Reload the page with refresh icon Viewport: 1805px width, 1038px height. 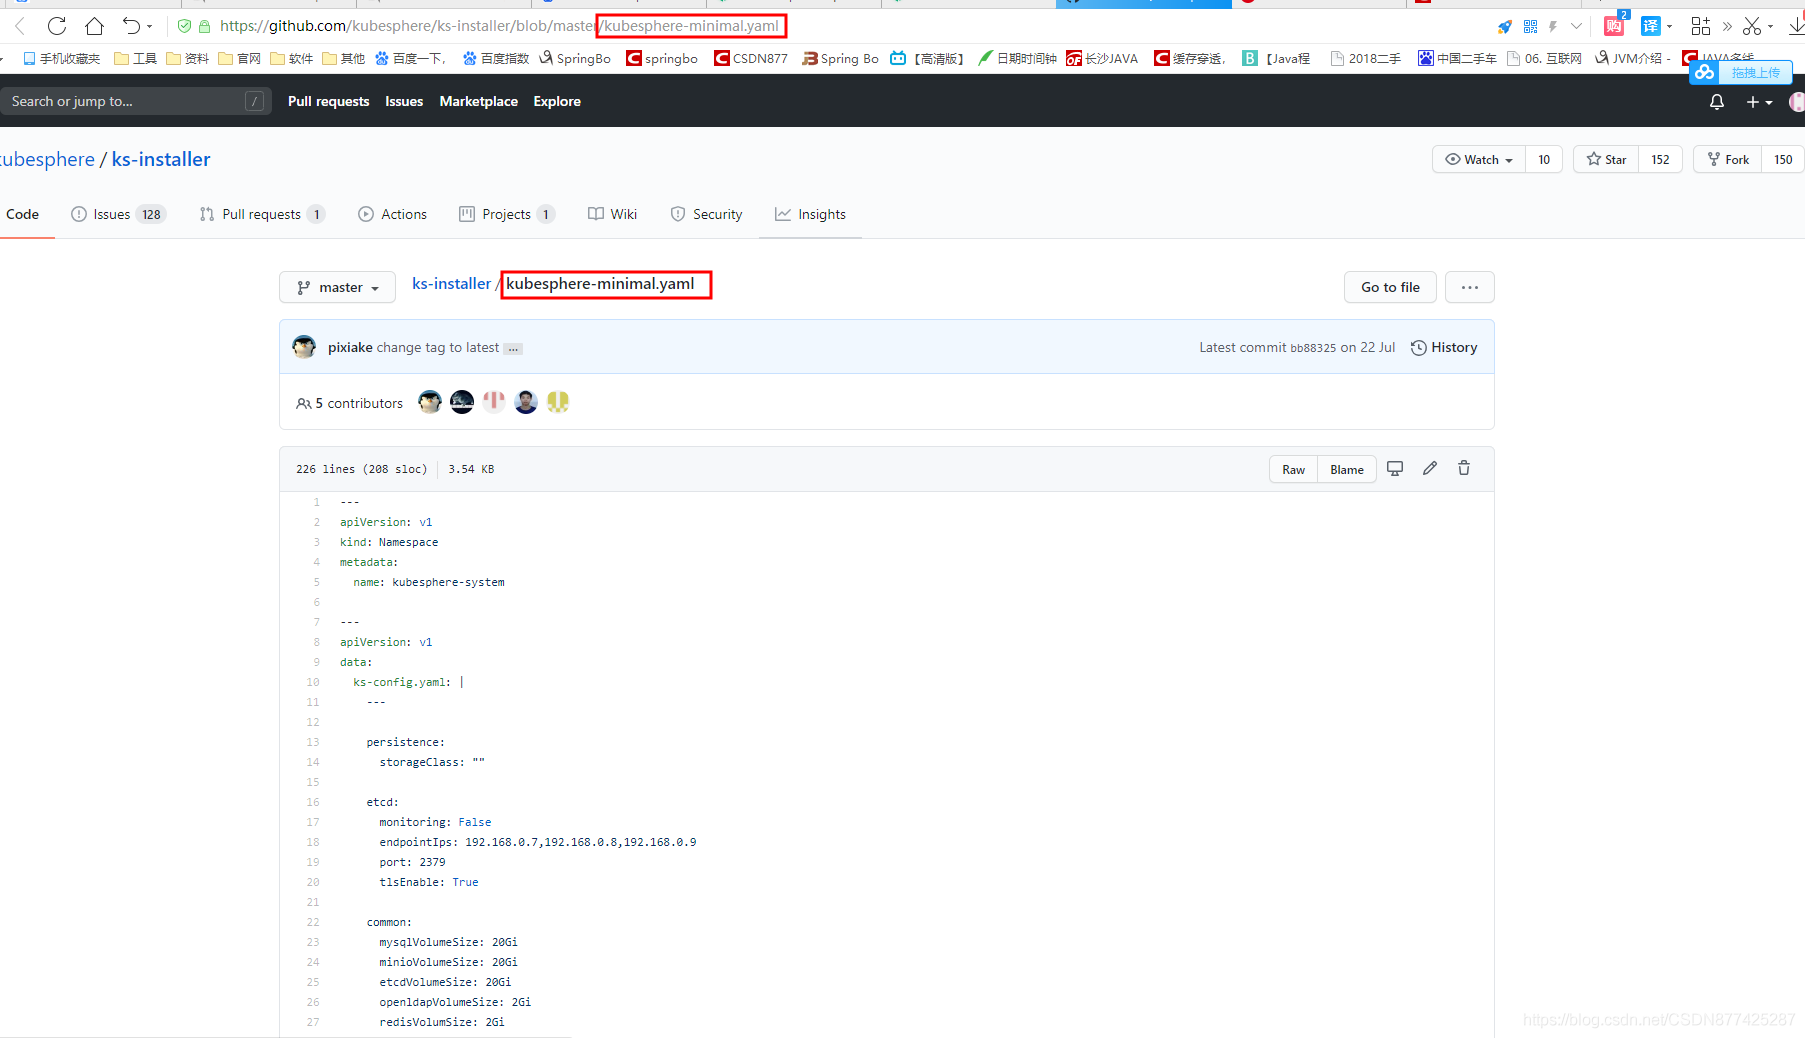coord(57,26)
